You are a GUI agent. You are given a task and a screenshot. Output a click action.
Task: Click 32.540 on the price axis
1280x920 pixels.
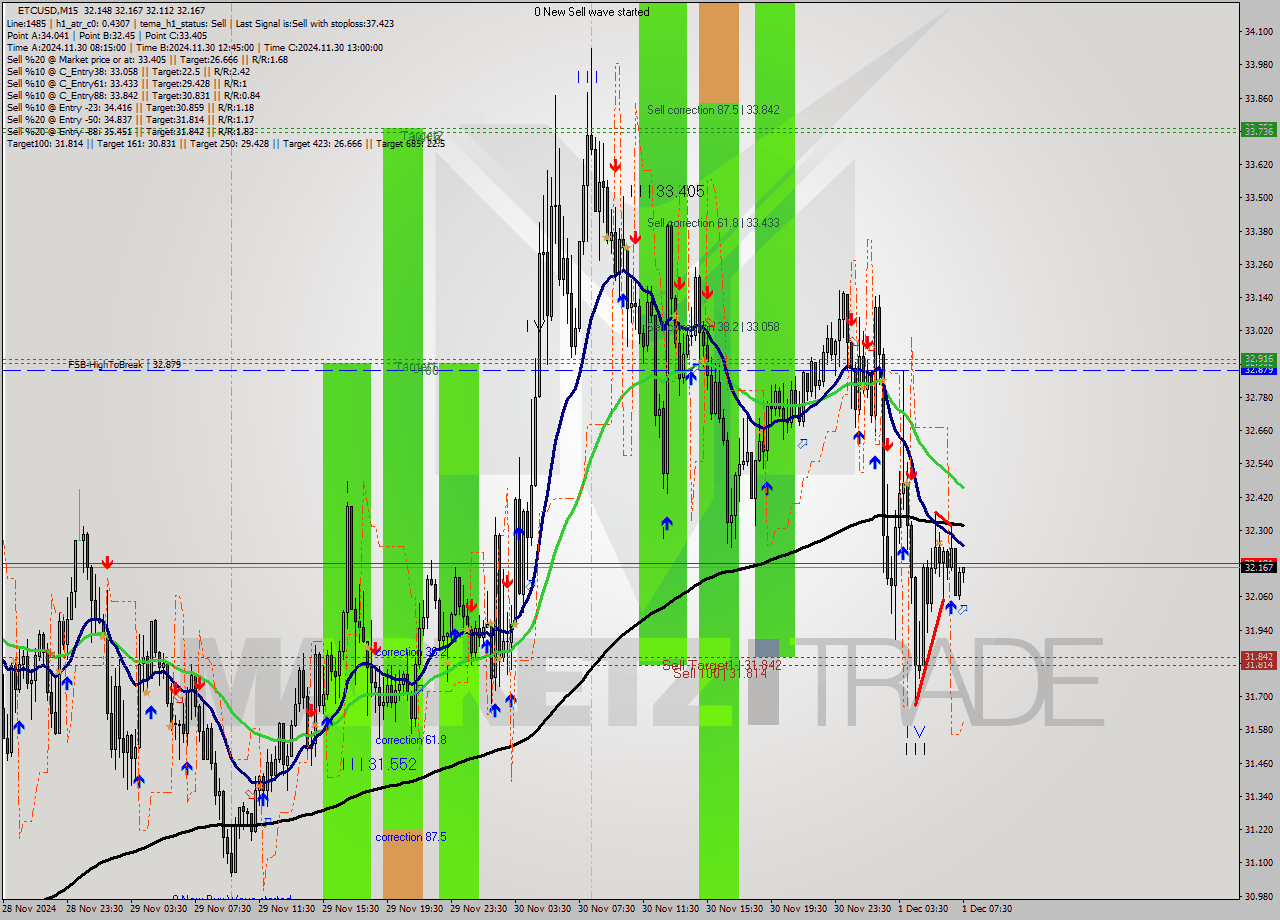point(1258,463)
